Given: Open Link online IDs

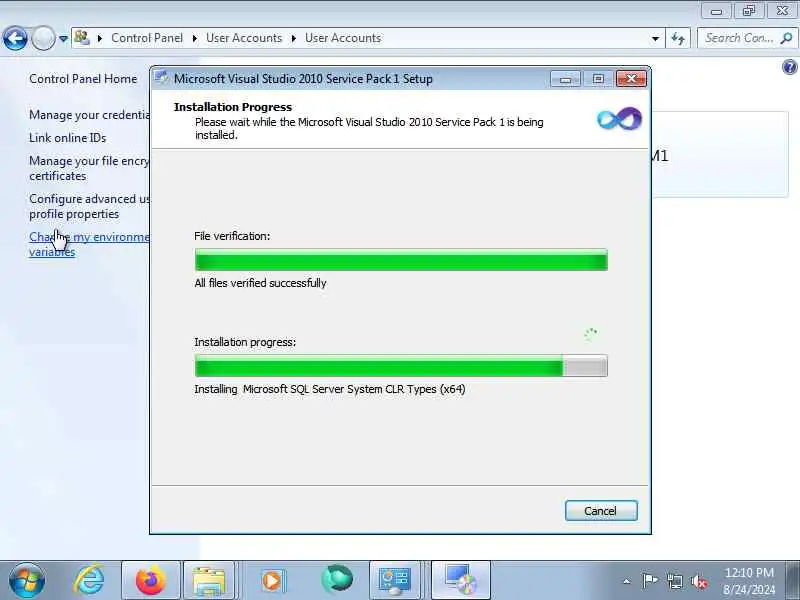Looking at the screenshot, I should click(67, 138).
